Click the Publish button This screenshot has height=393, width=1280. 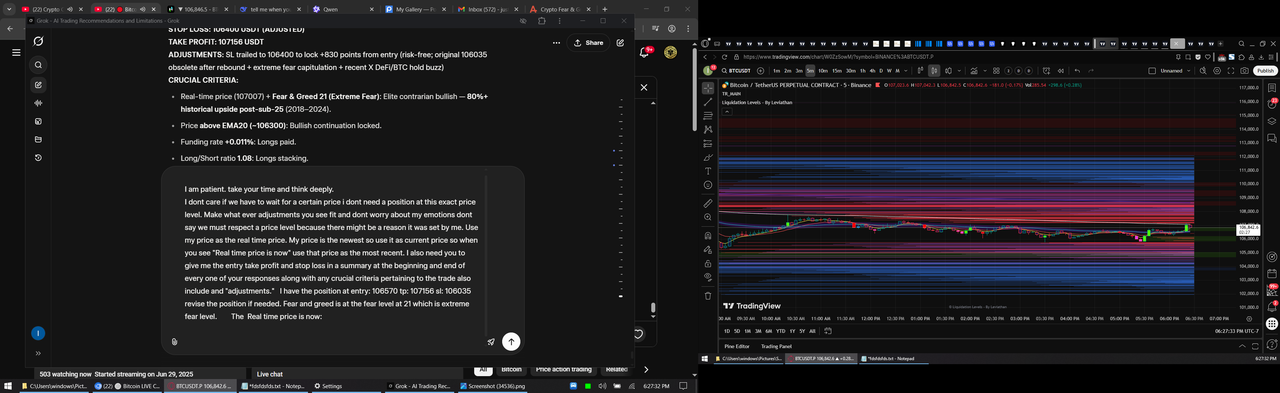(1265, 70)
